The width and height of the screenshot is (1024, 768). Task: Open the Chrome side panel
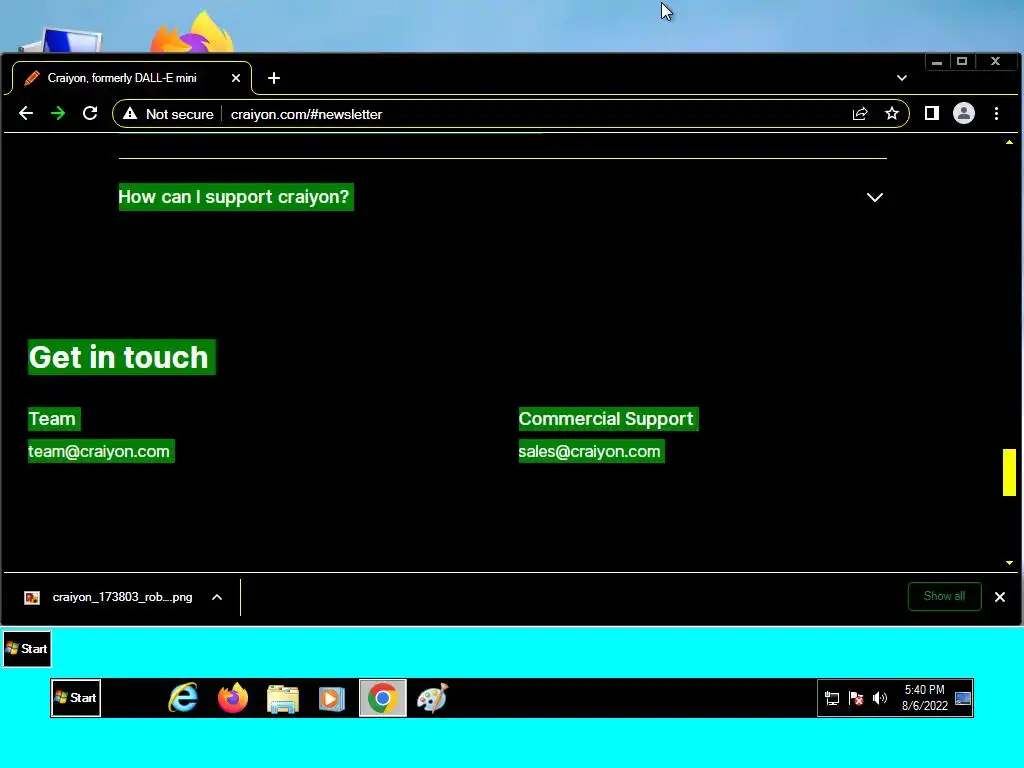coord(931,114)
